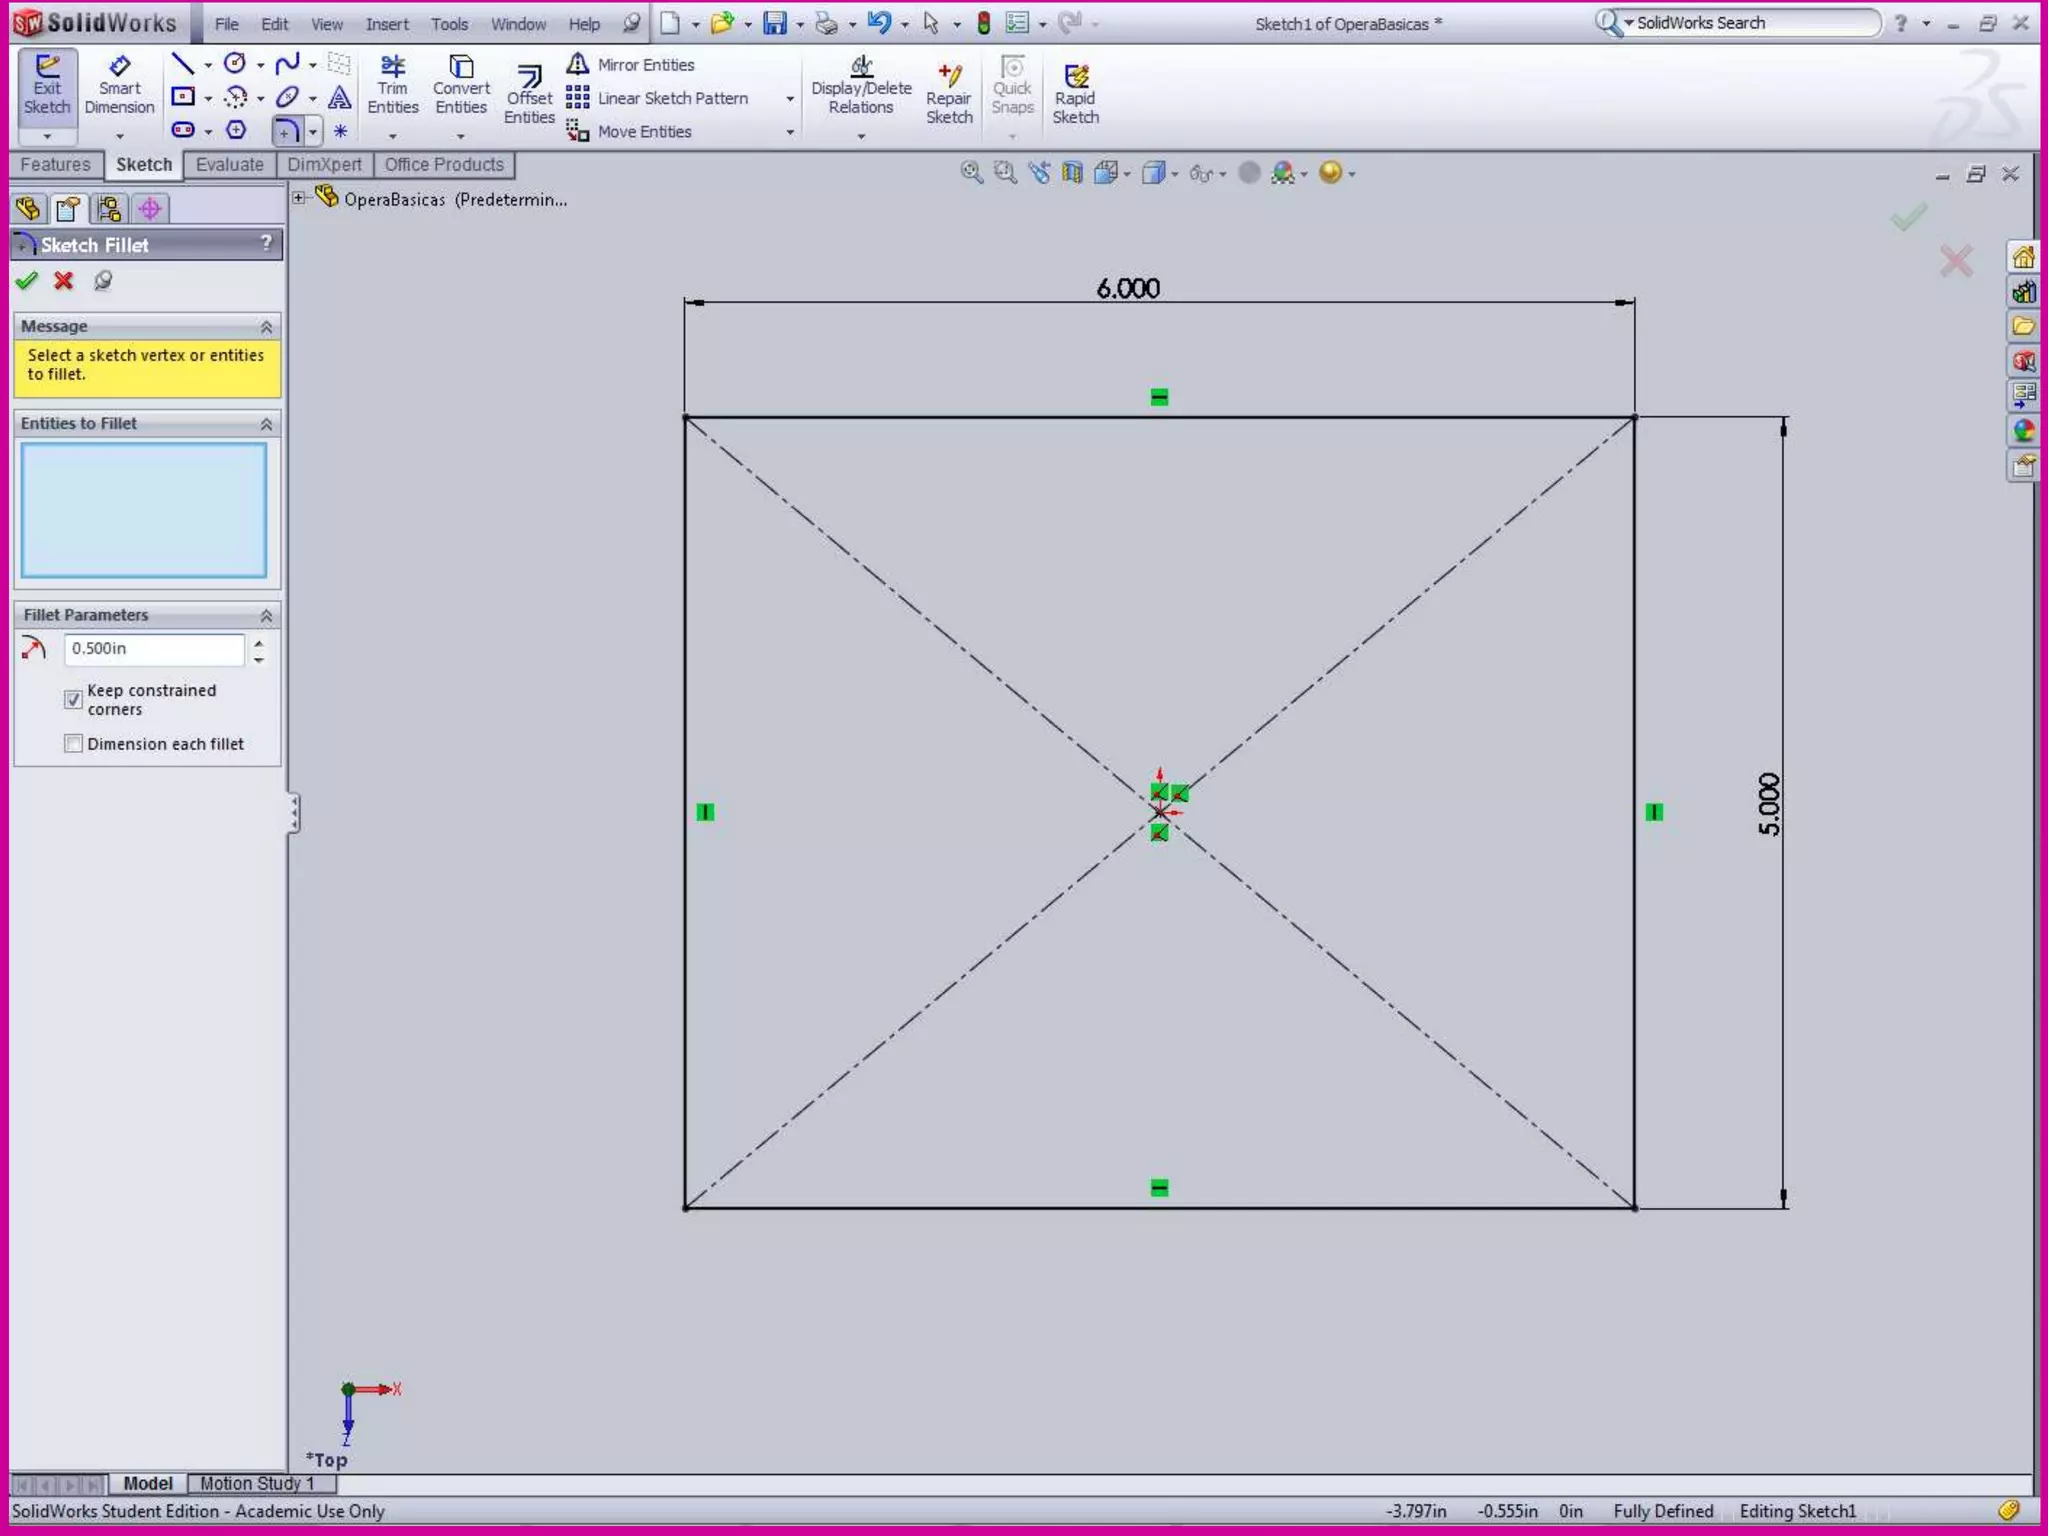The width and height of the screenshot is (2048, 1536).
Task: Uncheck Keep constrained corners
Action: point(73,699)
